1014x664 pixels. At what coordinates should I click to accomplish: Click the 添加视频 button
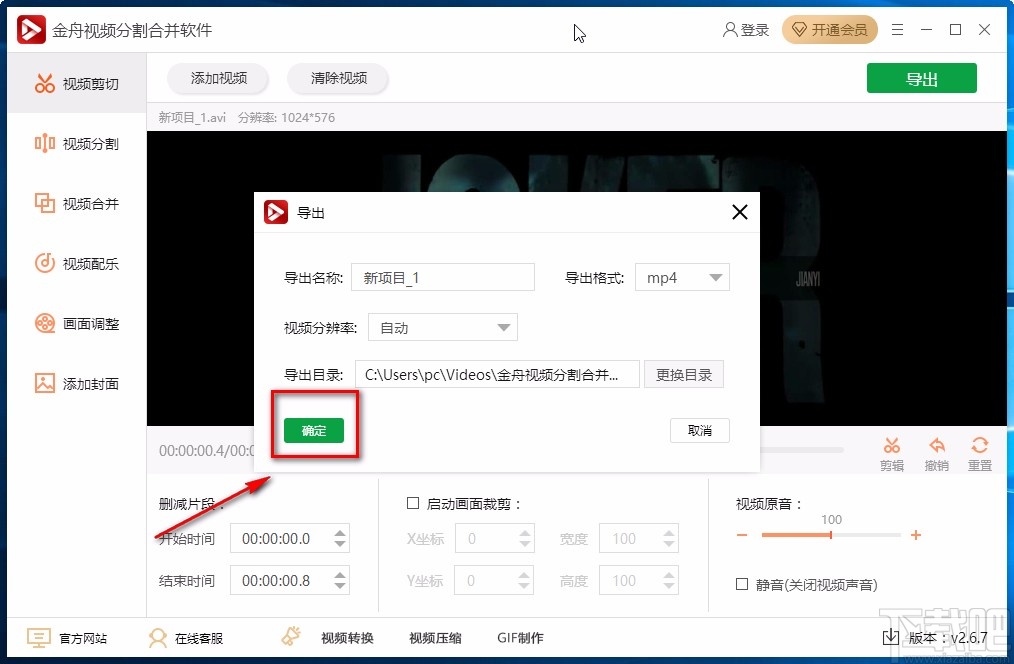click(x=219, y=78)
